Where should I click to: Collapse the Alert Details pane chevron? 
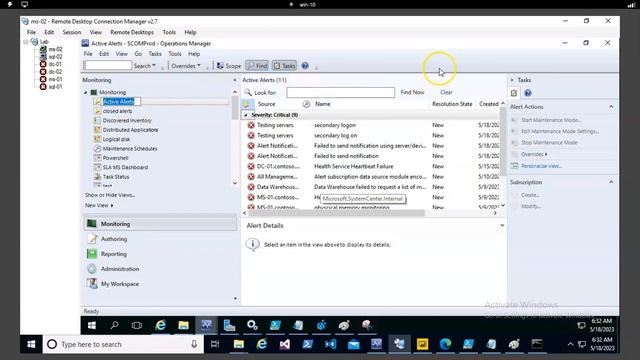pyautogui.click(x=502, y=225)
